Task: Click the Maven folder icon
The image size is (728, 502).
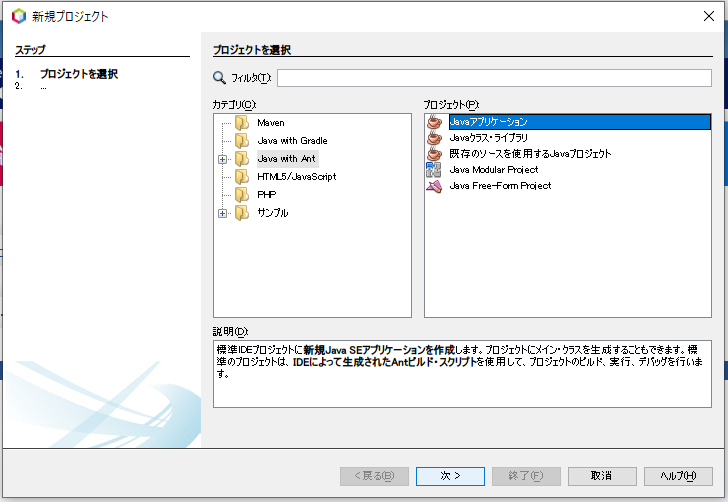Action: pyautogui.click(x=242, y=123)
